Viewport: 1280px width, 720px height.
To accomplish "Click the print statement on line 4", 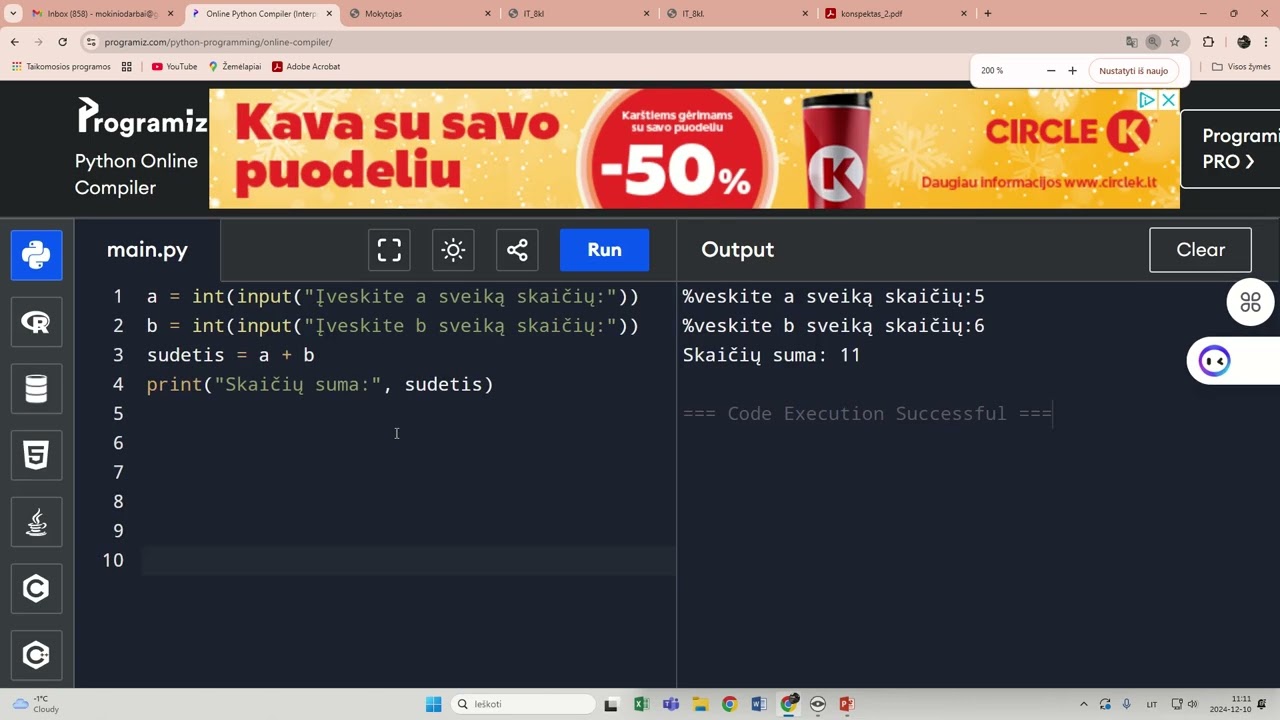I will coord(320,384).
